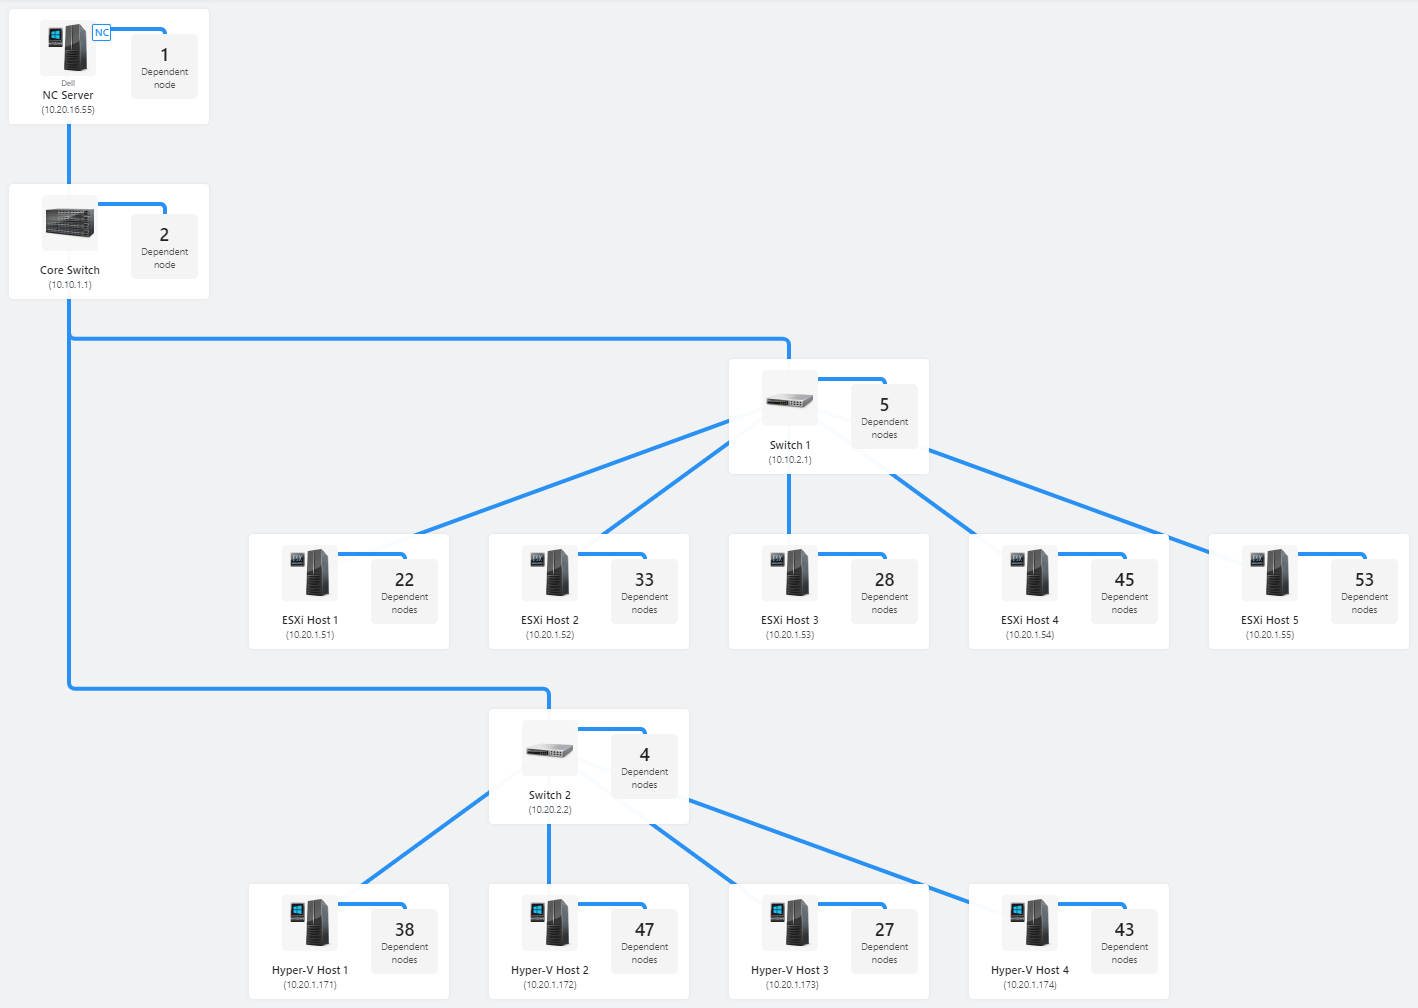This screenshot has width=1418, height=1008.
Task: Click the ESXi Host 1 name label
Action: 310,620
